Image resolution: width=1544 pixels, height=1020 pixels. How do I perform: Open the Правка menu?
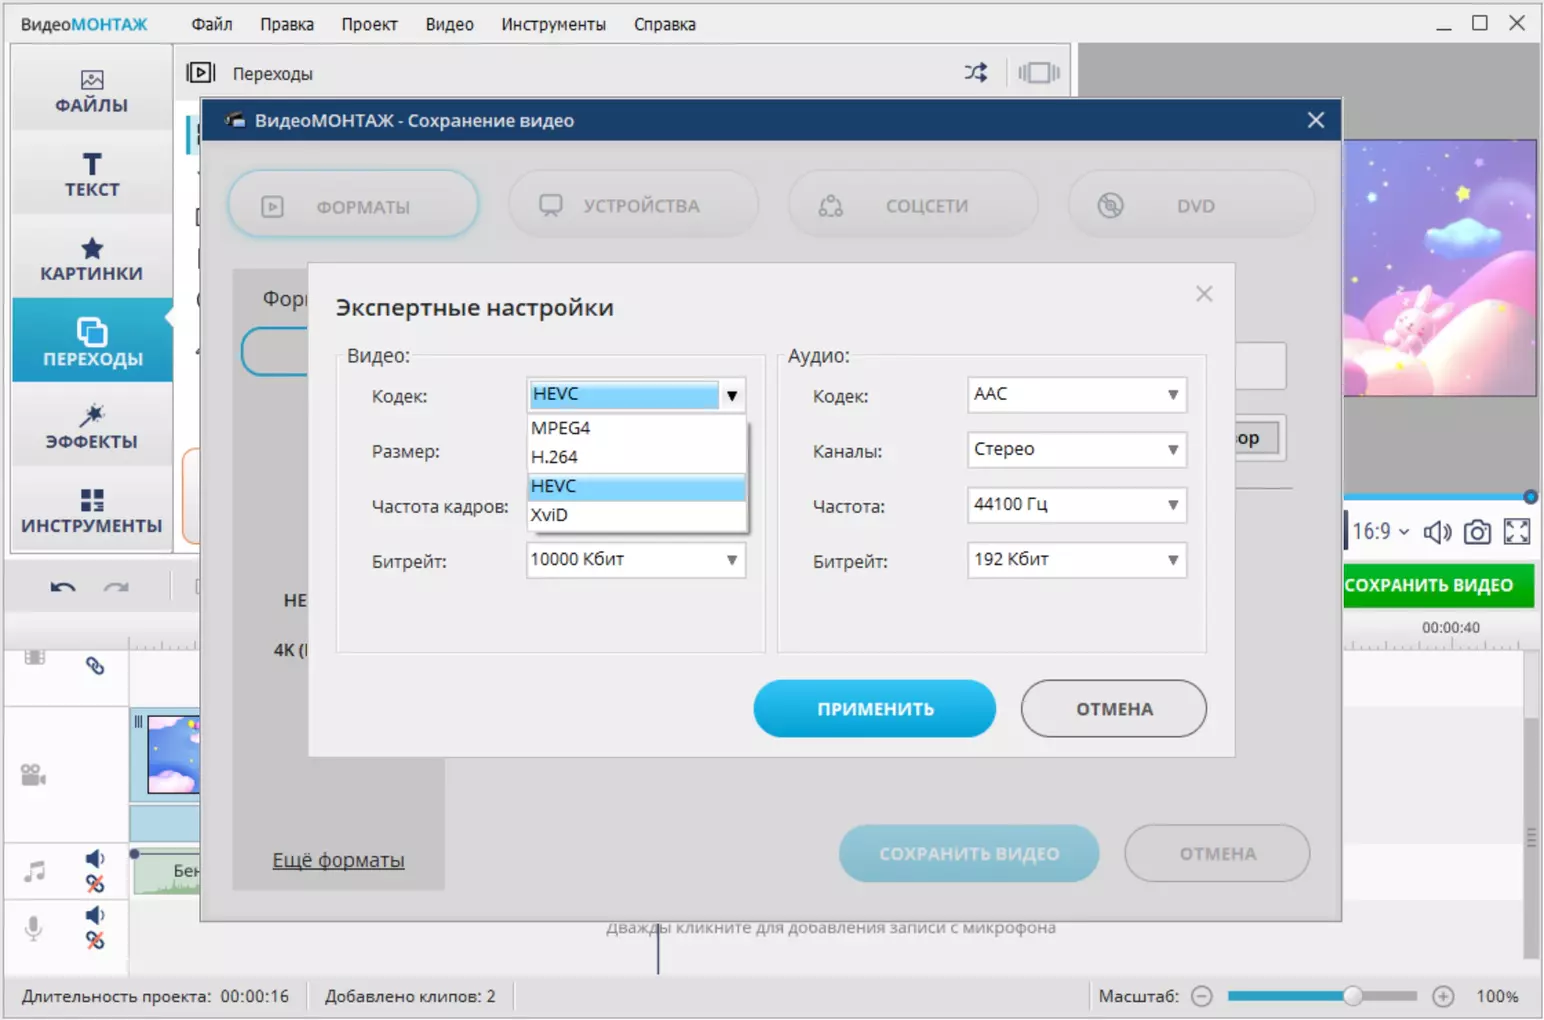[287, 24]
